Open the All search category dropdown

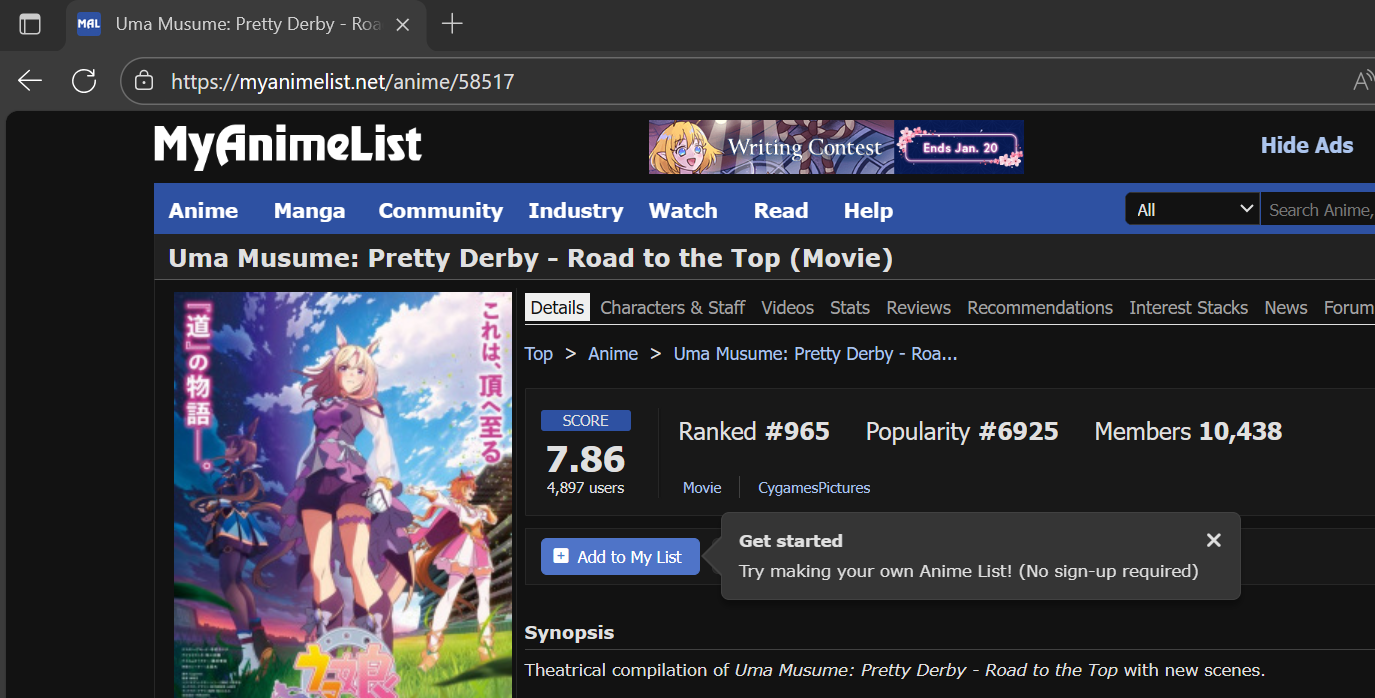1192,209
